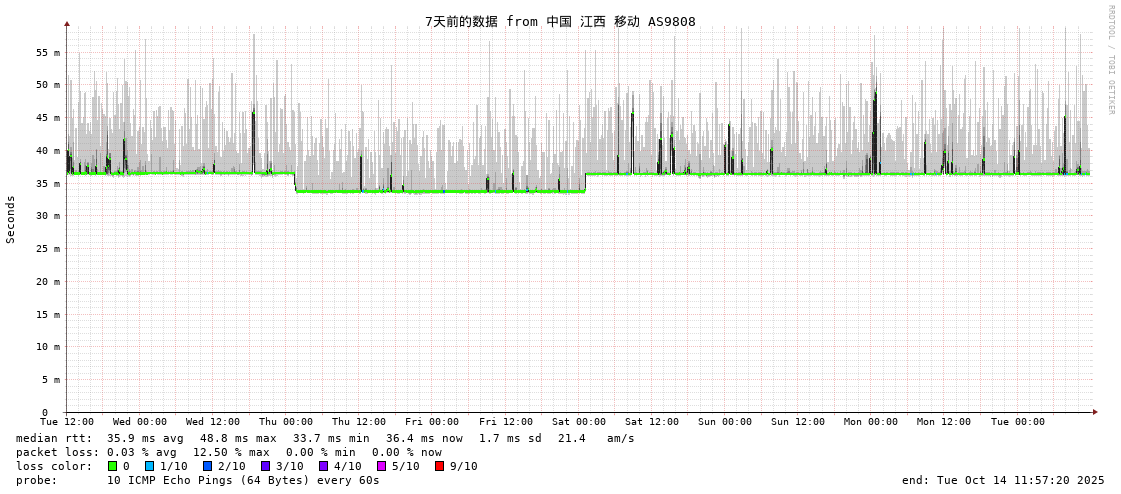Screen dimensions: 1121x494
Task: Click the magenta 5/10 loss swatch
Action: pos(382,466)
